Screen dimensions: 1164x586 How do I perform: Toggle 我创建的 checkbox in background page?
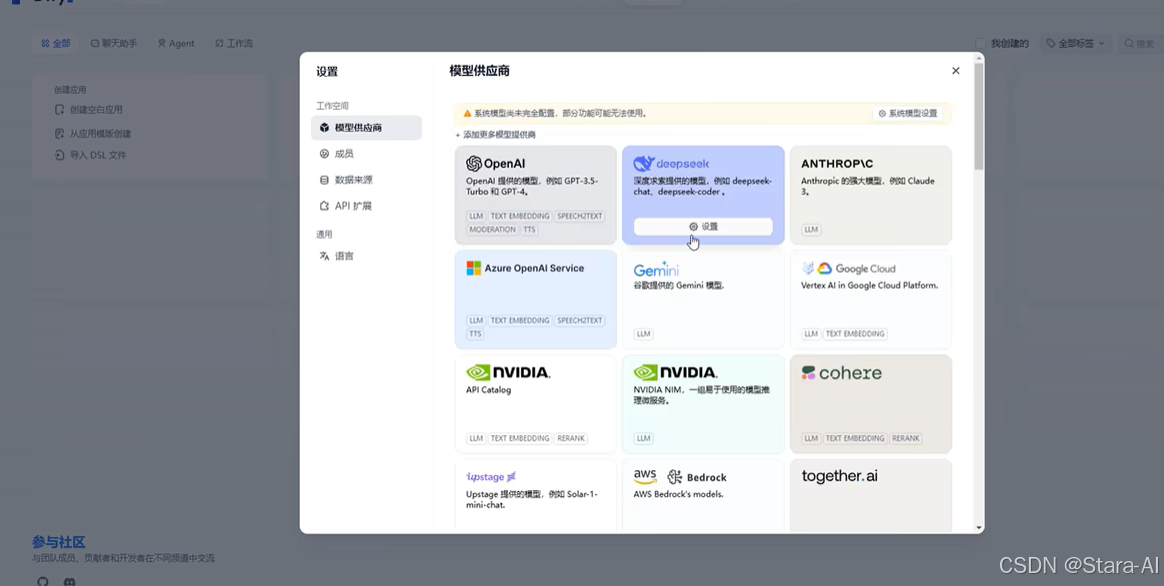point(981,43)
